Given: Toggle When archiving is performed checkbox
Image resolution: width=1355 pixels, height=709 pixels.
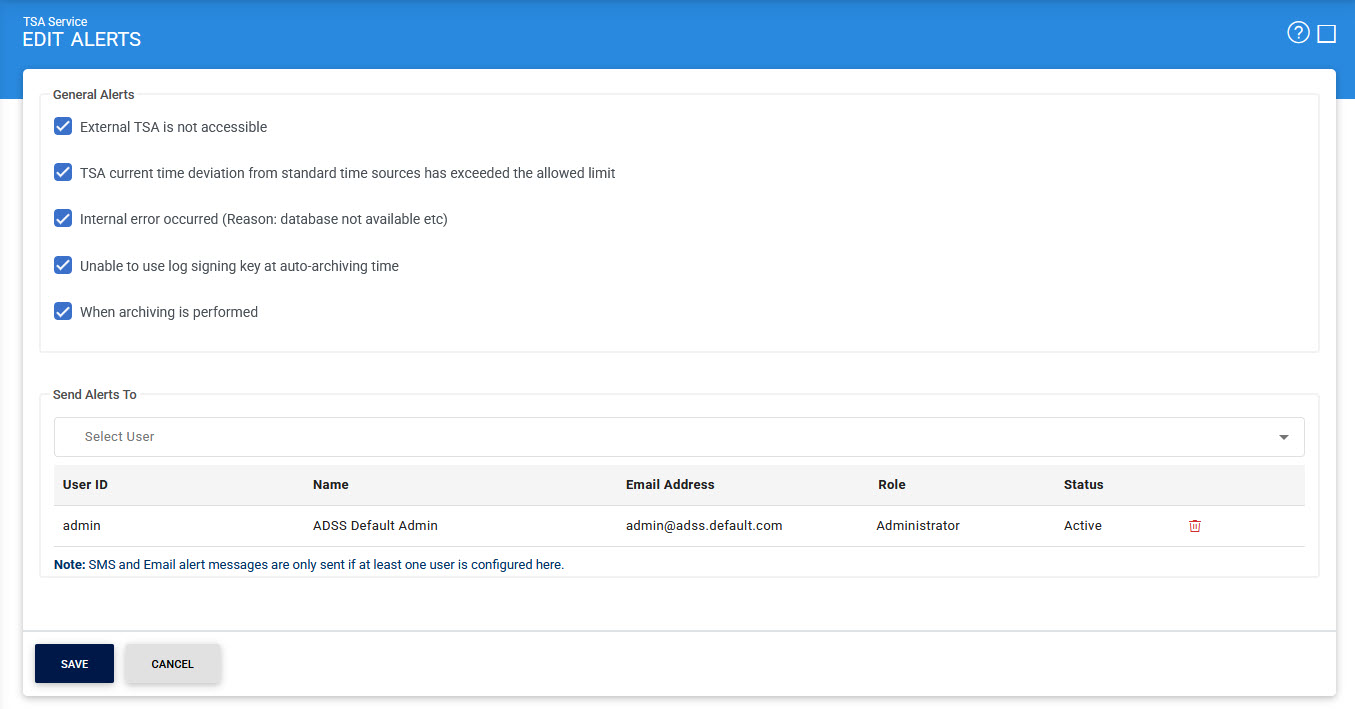Looking at the screenshot, I should (63, 311).
